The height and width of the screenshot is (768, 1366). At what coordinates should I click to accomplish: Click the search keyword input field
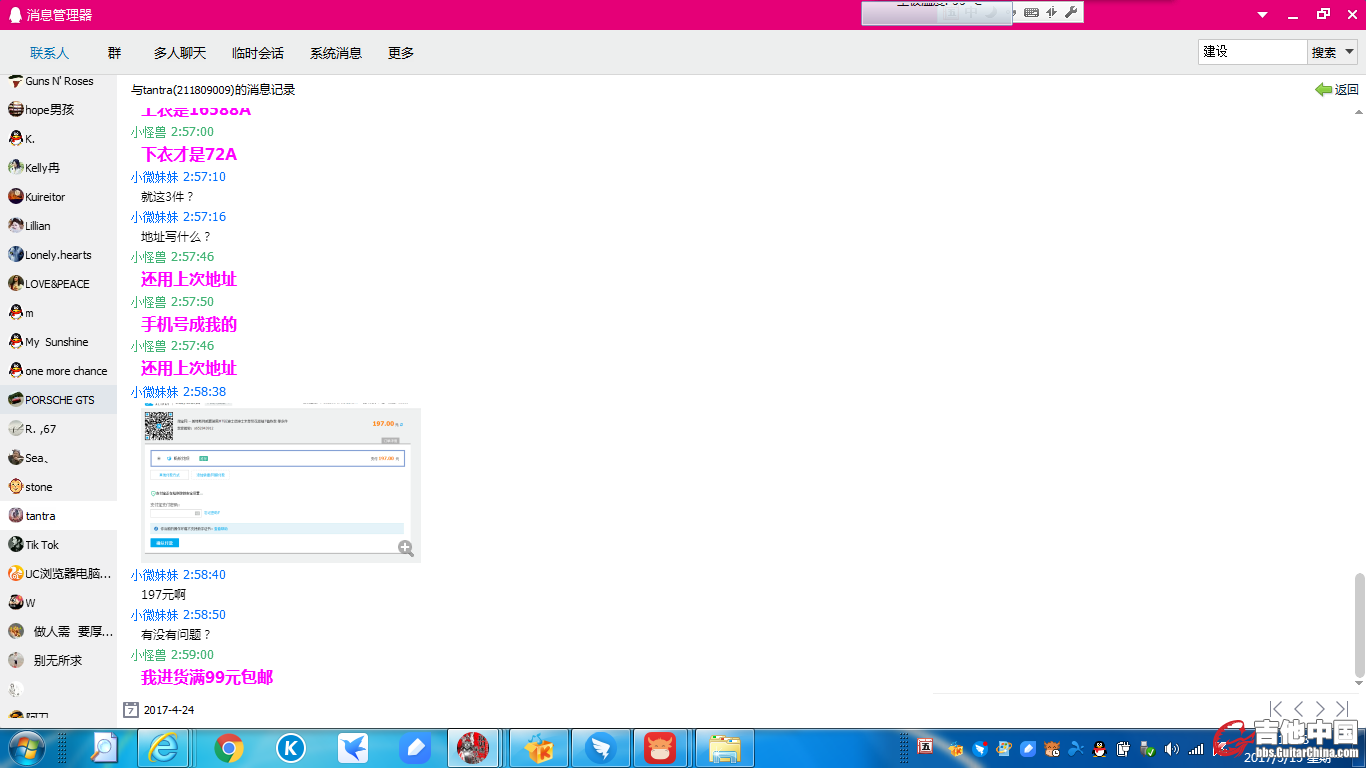(x=1252, y=52)
